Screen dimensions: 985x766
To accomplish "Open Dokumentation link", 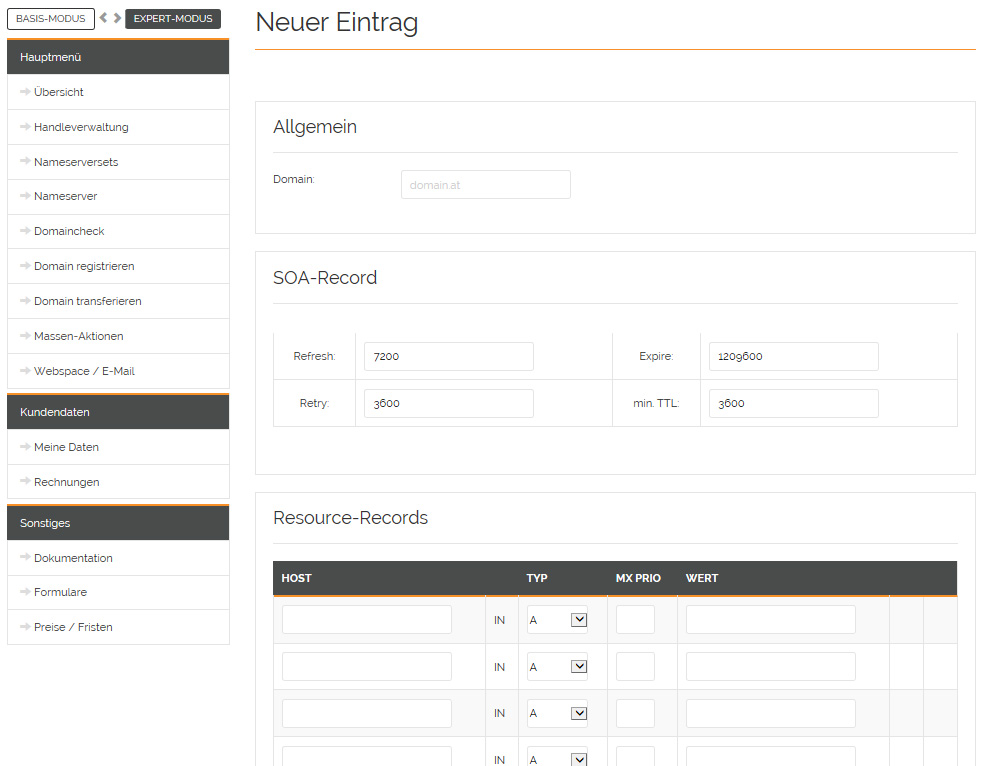I will (118, 558).
